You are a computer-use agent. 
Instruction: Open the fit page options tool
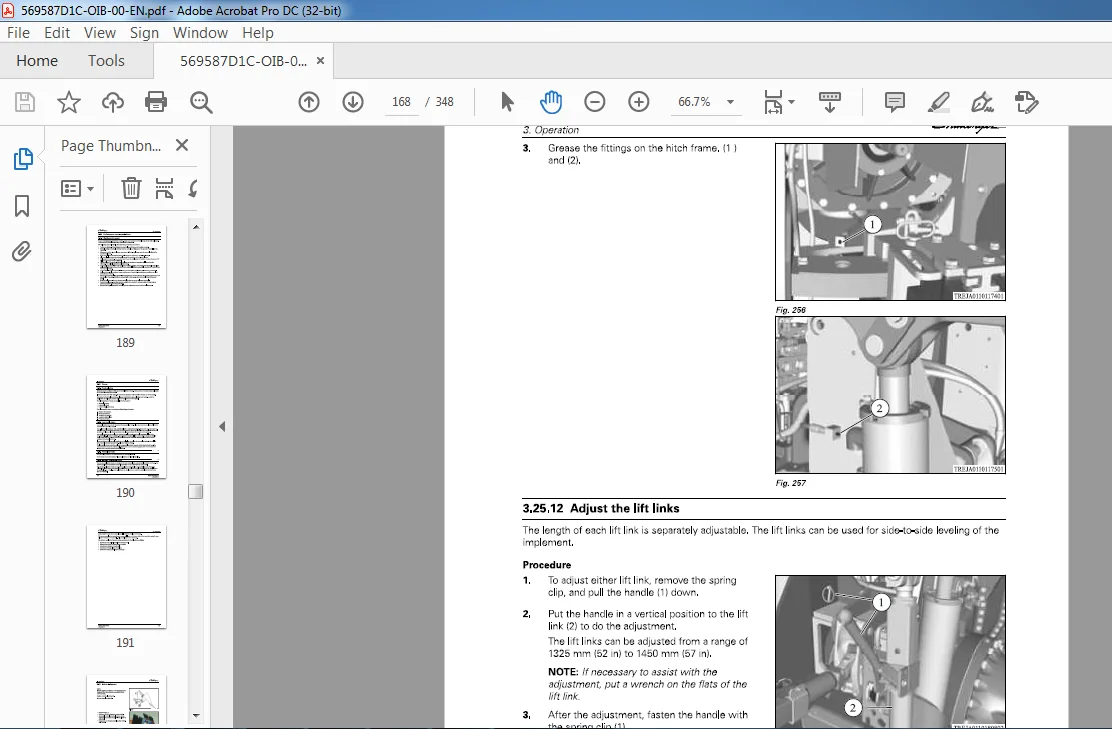[x=773, y=102]
